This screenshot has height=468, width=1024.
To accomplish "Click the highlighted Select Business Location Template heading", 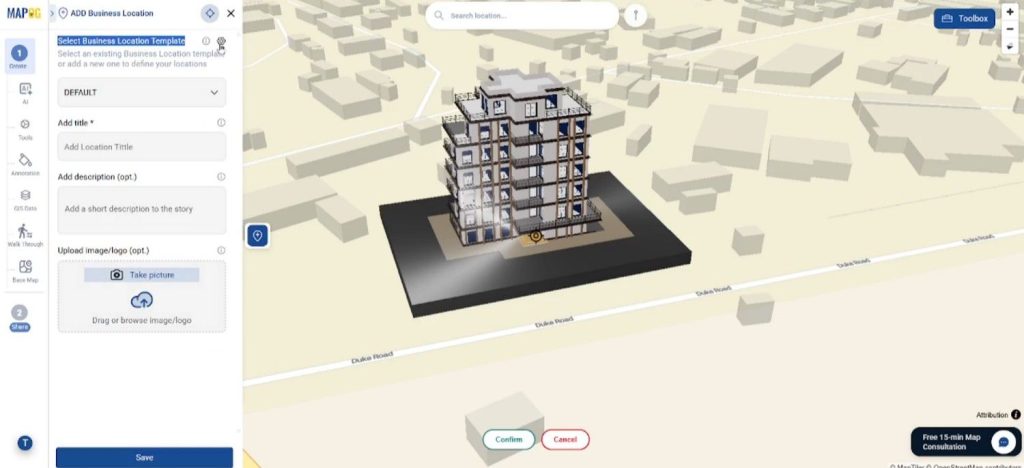I will coord(121,40).
